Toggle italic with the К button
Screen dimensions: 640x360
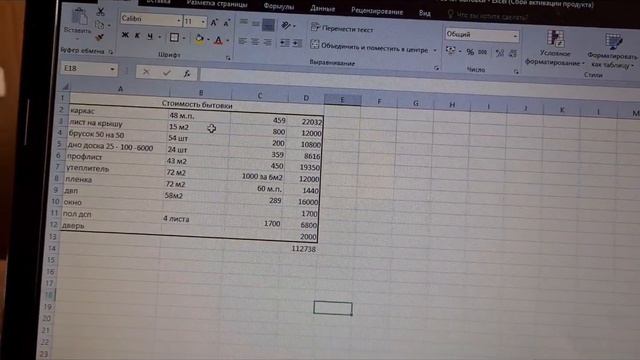tap(138, 36)
